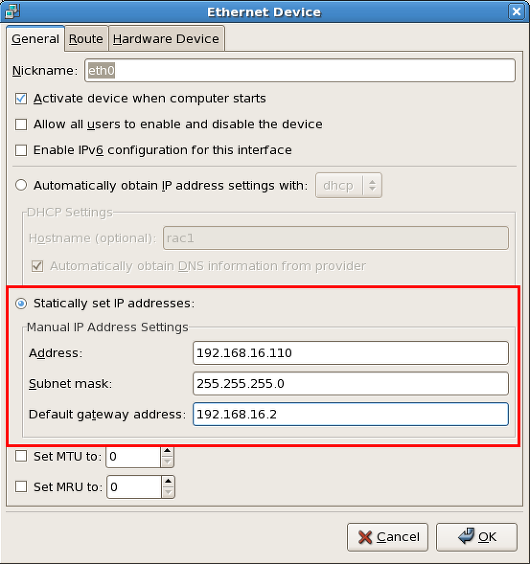Open the Route tab
This screenshot has width=530, height=564.
point(86,39)
